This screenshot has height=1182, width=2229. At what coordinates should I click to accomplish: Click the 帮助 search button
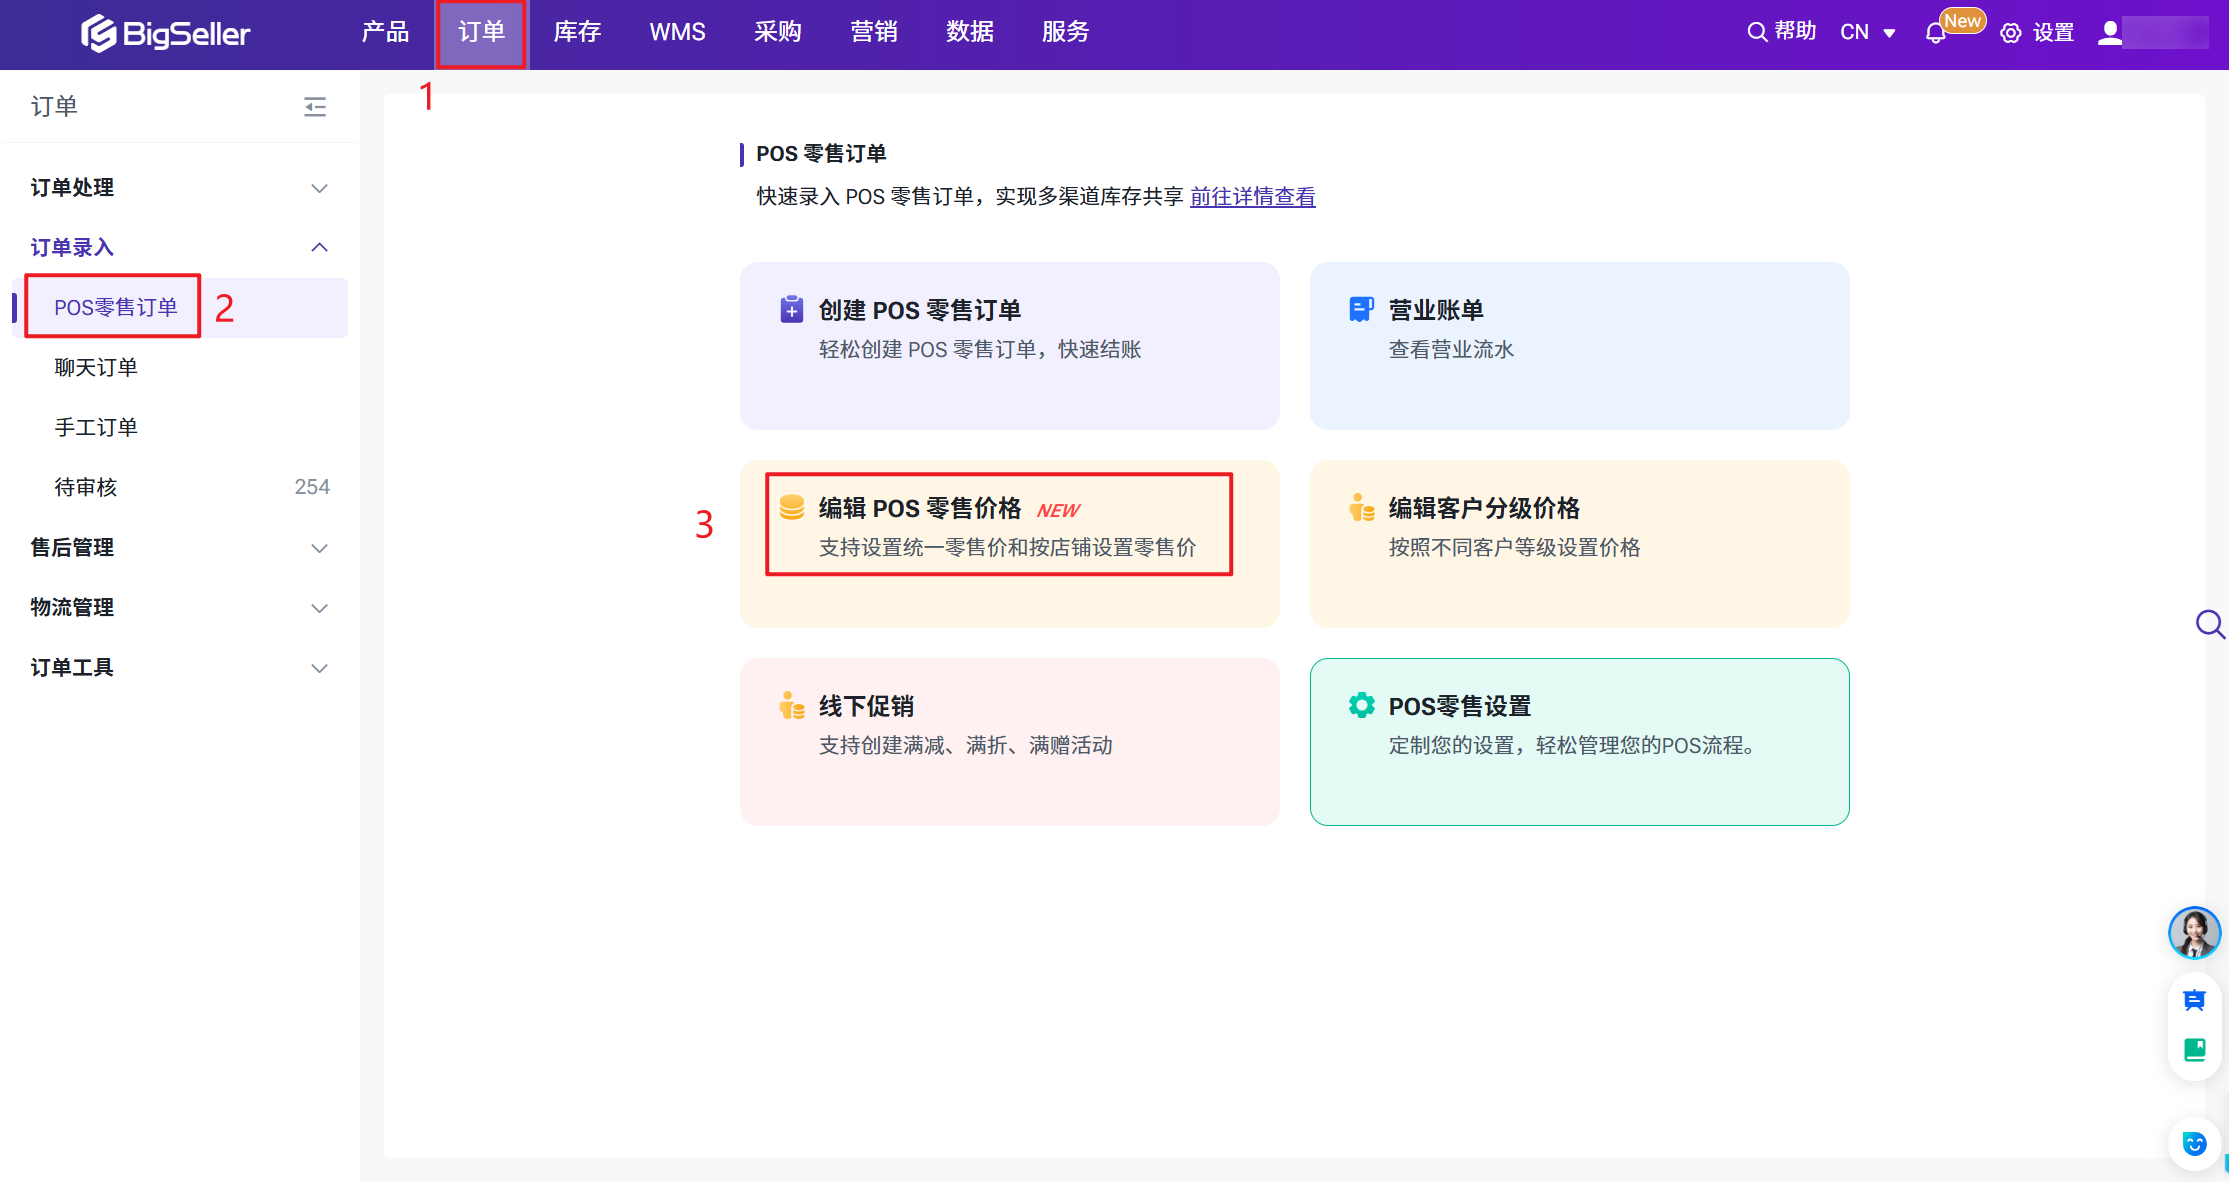point(1781,32)
